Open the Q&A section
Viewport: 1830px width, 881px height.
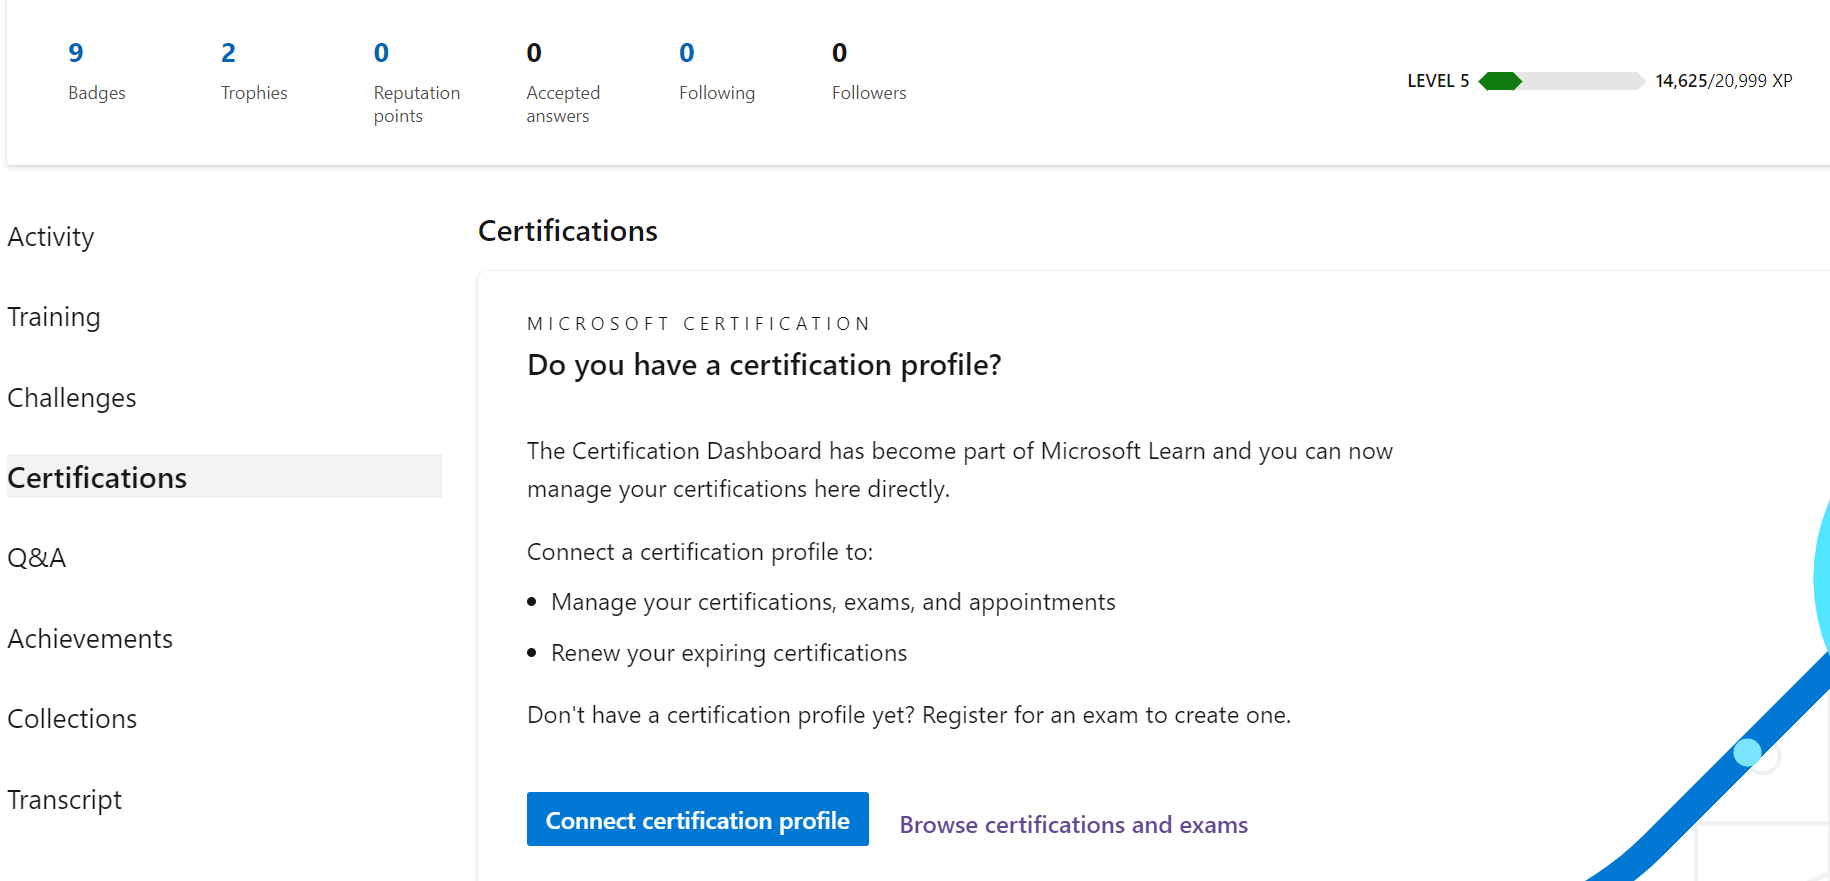[37, 558]
